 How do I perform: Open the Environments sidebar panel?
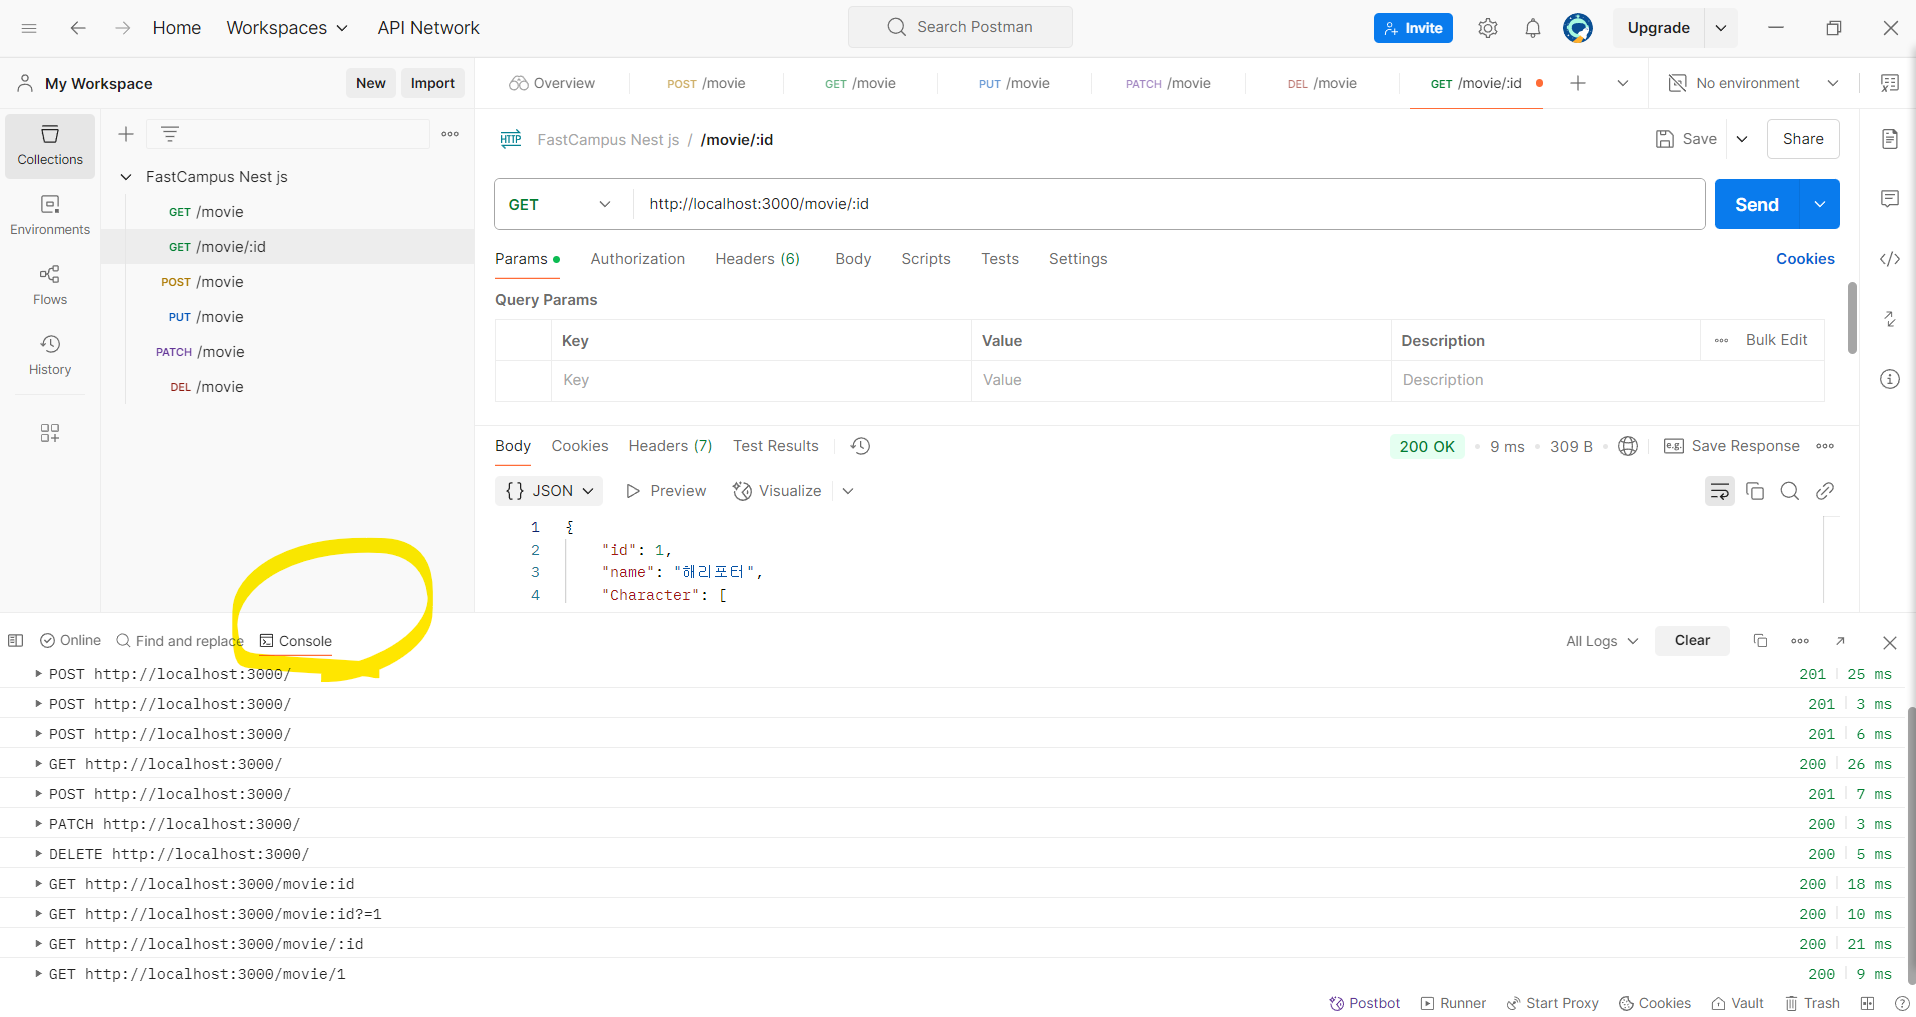click(x=50, y=216)
